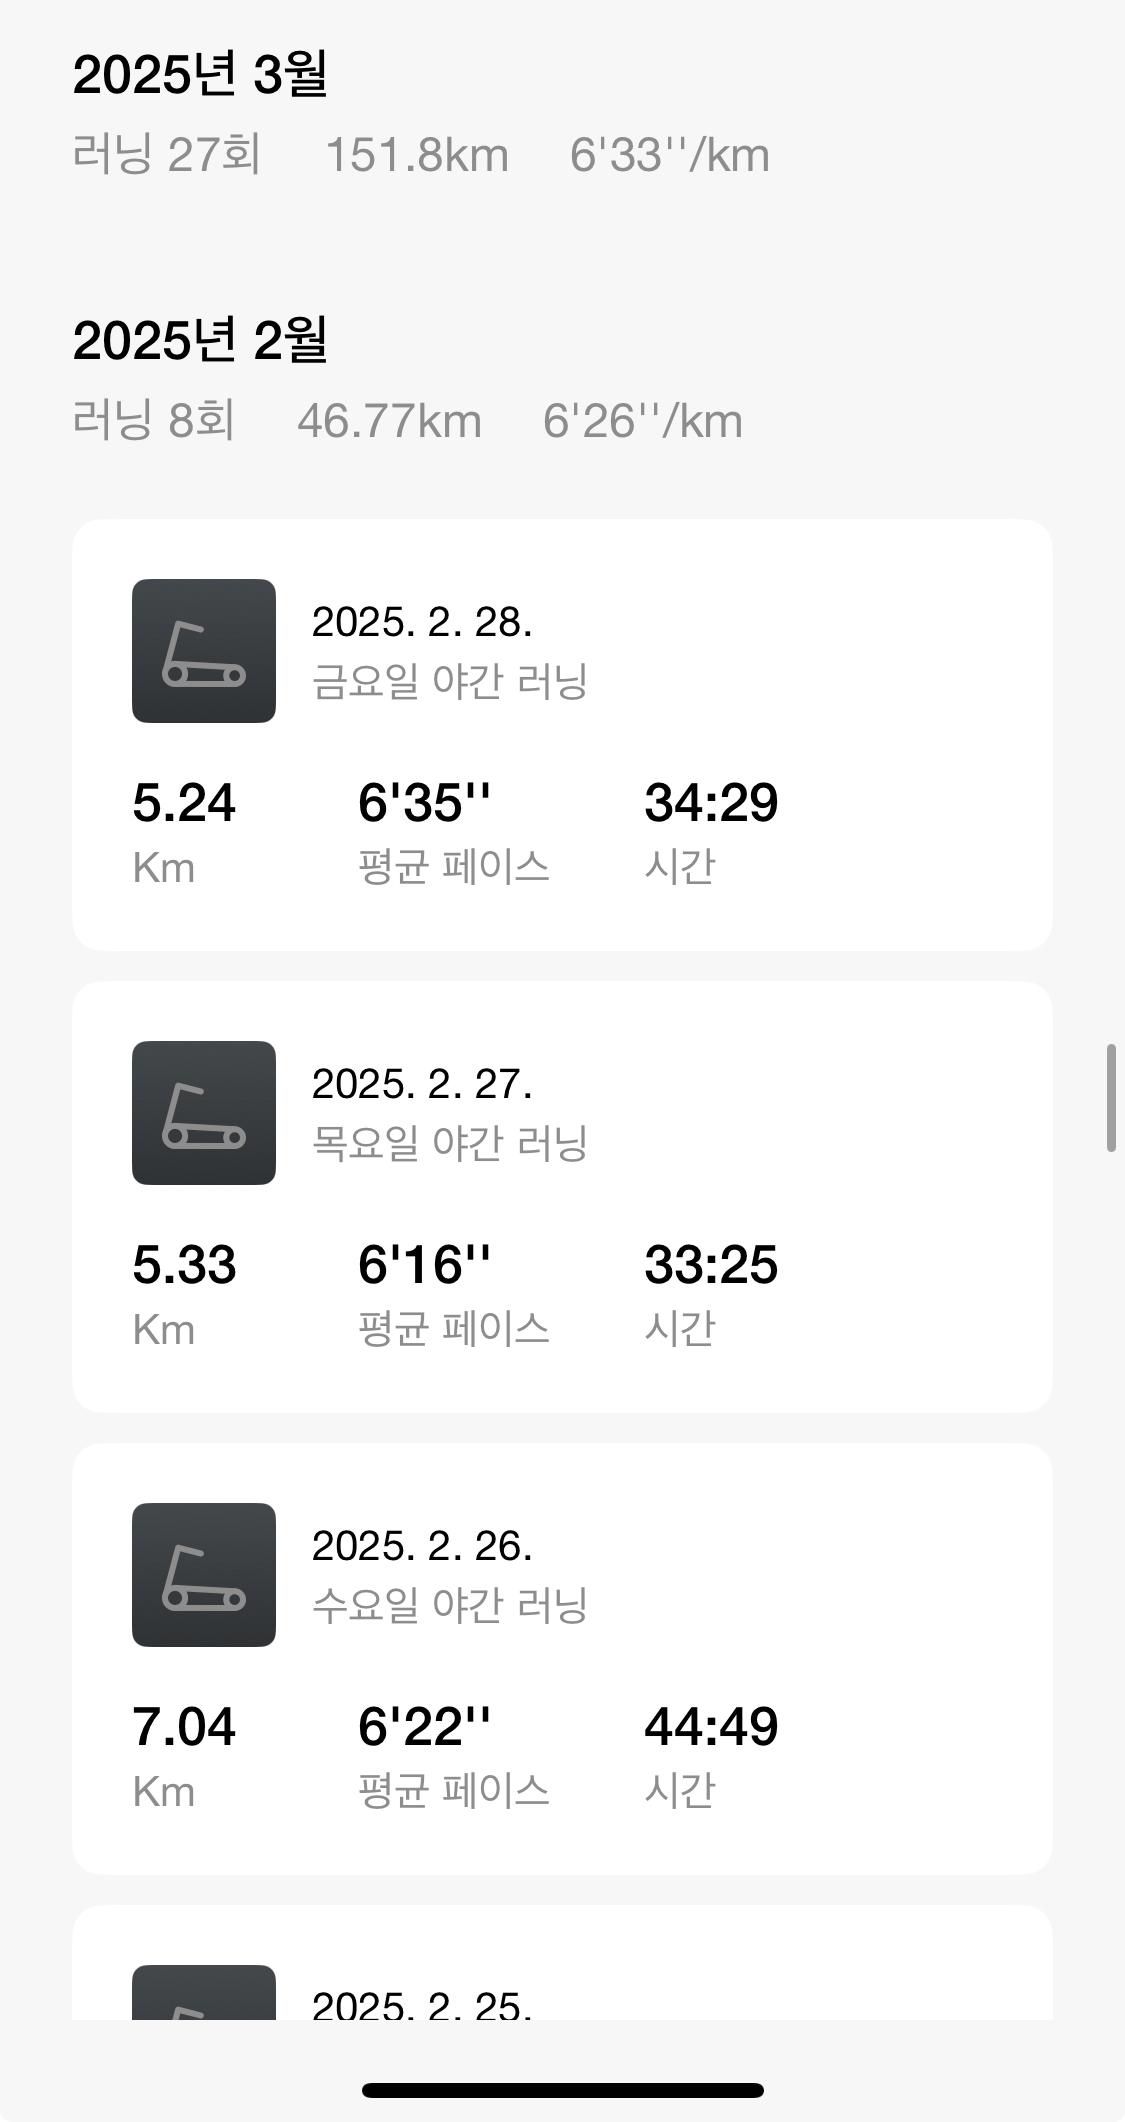Tap the iOS home indicator bar

coord(562,2090)
